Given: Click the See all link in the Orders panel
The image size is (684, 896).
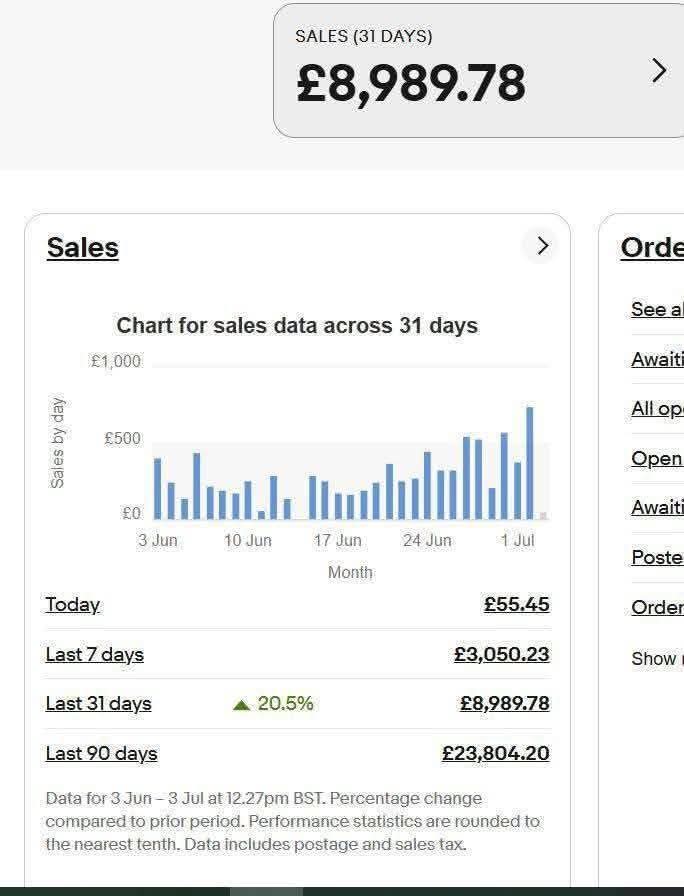Looking at the screenshot, I should [657, 309].
